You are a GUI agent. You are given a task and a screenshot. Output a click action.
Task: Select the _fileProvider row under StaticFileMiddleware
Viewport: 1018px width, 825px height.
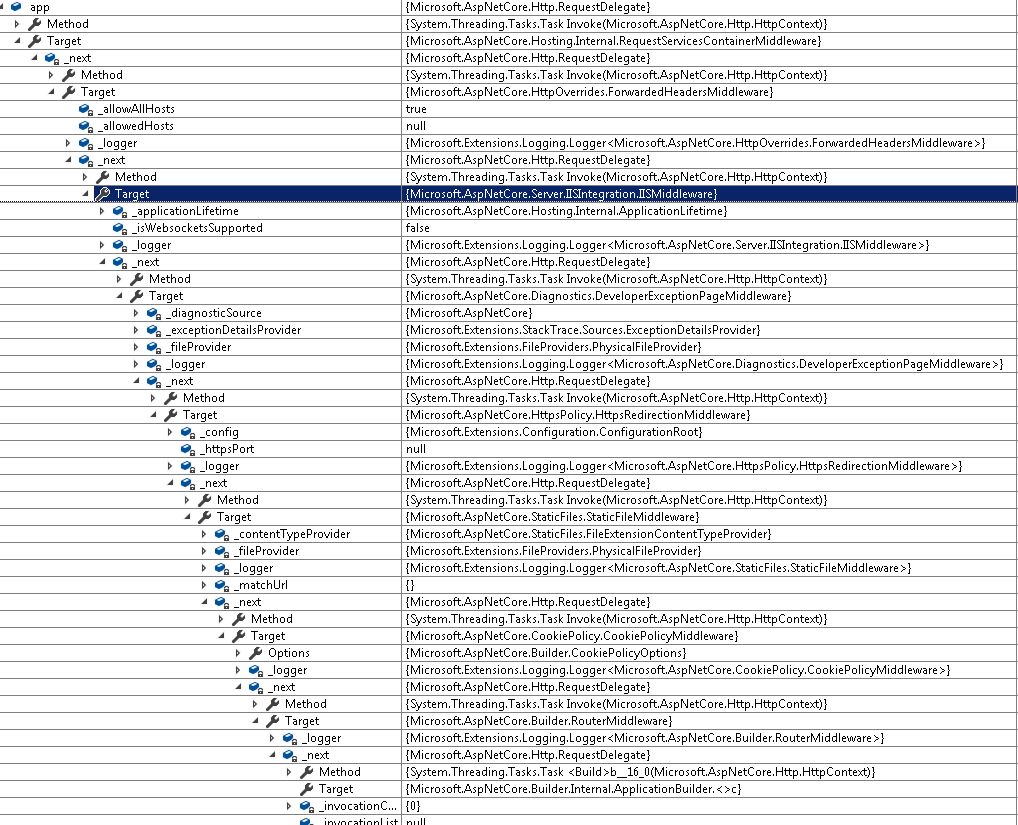click(266, 551)
